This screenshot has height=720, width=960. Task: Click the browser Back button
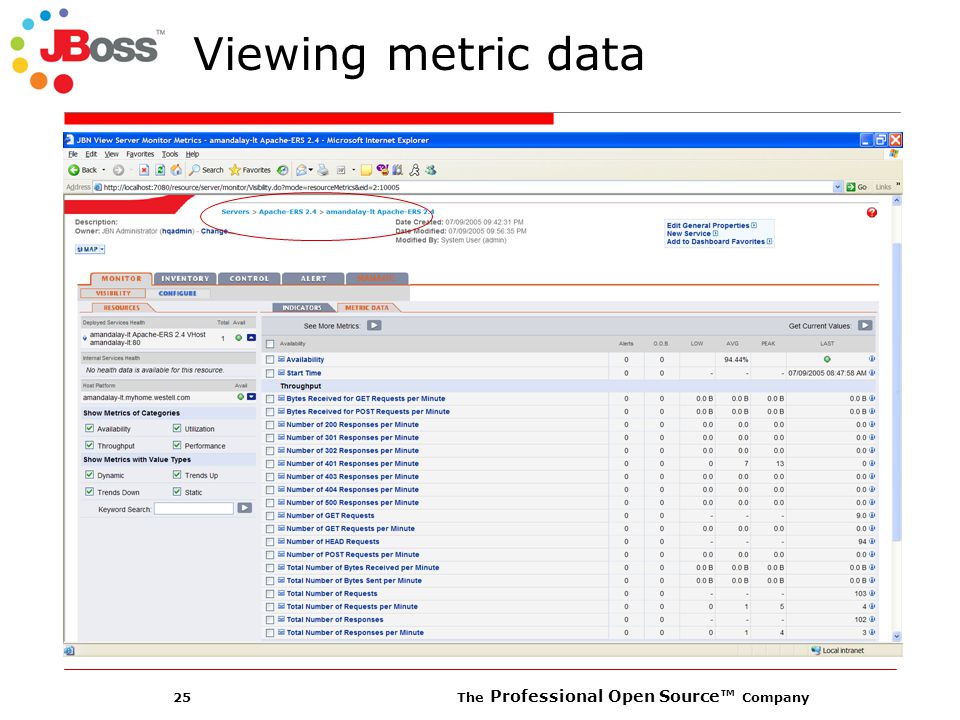(83, 170)
